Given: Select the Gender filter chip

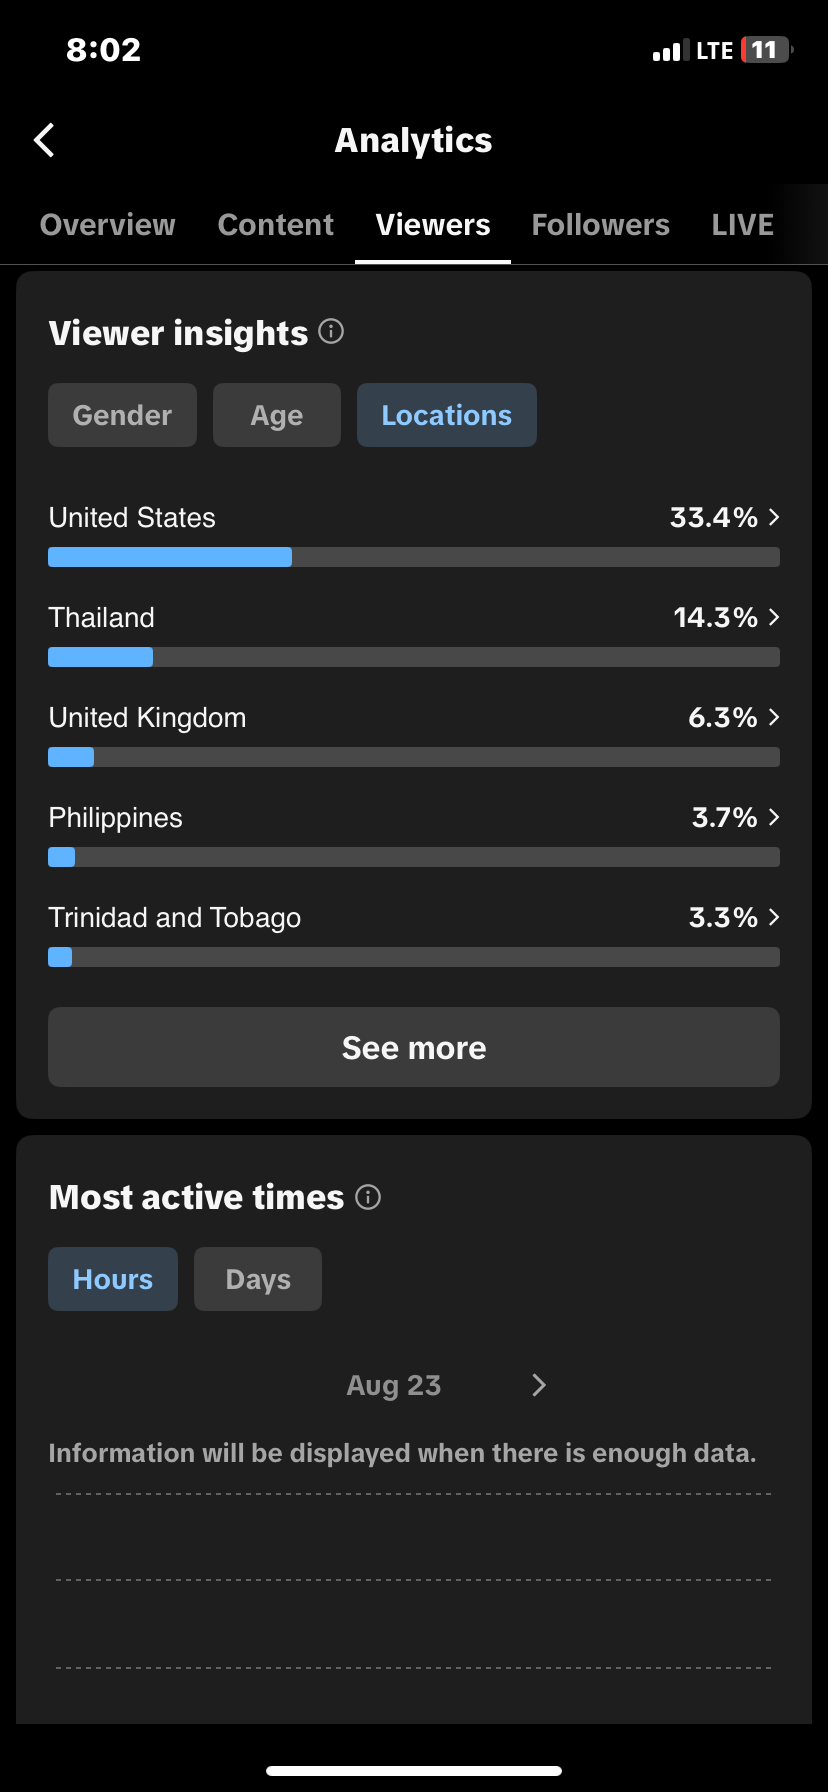Looking at the screenshot, I should (123, 415).
